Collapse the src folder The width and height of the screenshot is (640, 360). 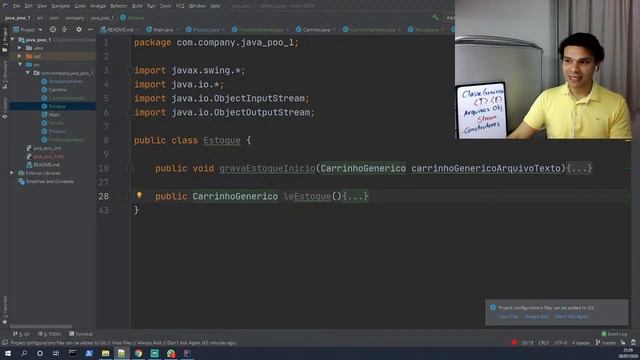pyautogui.click(x=20, y=64)
